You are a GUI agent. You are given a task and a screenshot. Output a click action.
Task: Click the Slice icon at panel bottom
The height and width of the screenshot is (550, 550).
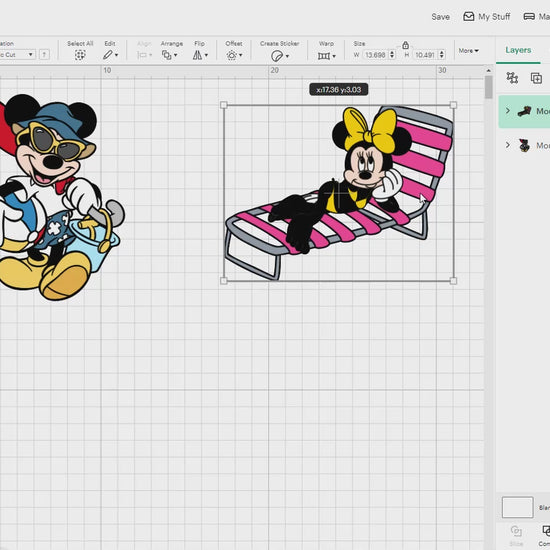tap(516, 531)
